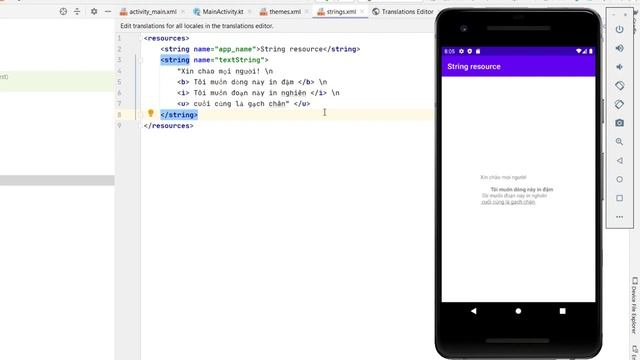Click the underline tag line 7 text
Screen dimensions: 640x360
[x=243, y=104]
